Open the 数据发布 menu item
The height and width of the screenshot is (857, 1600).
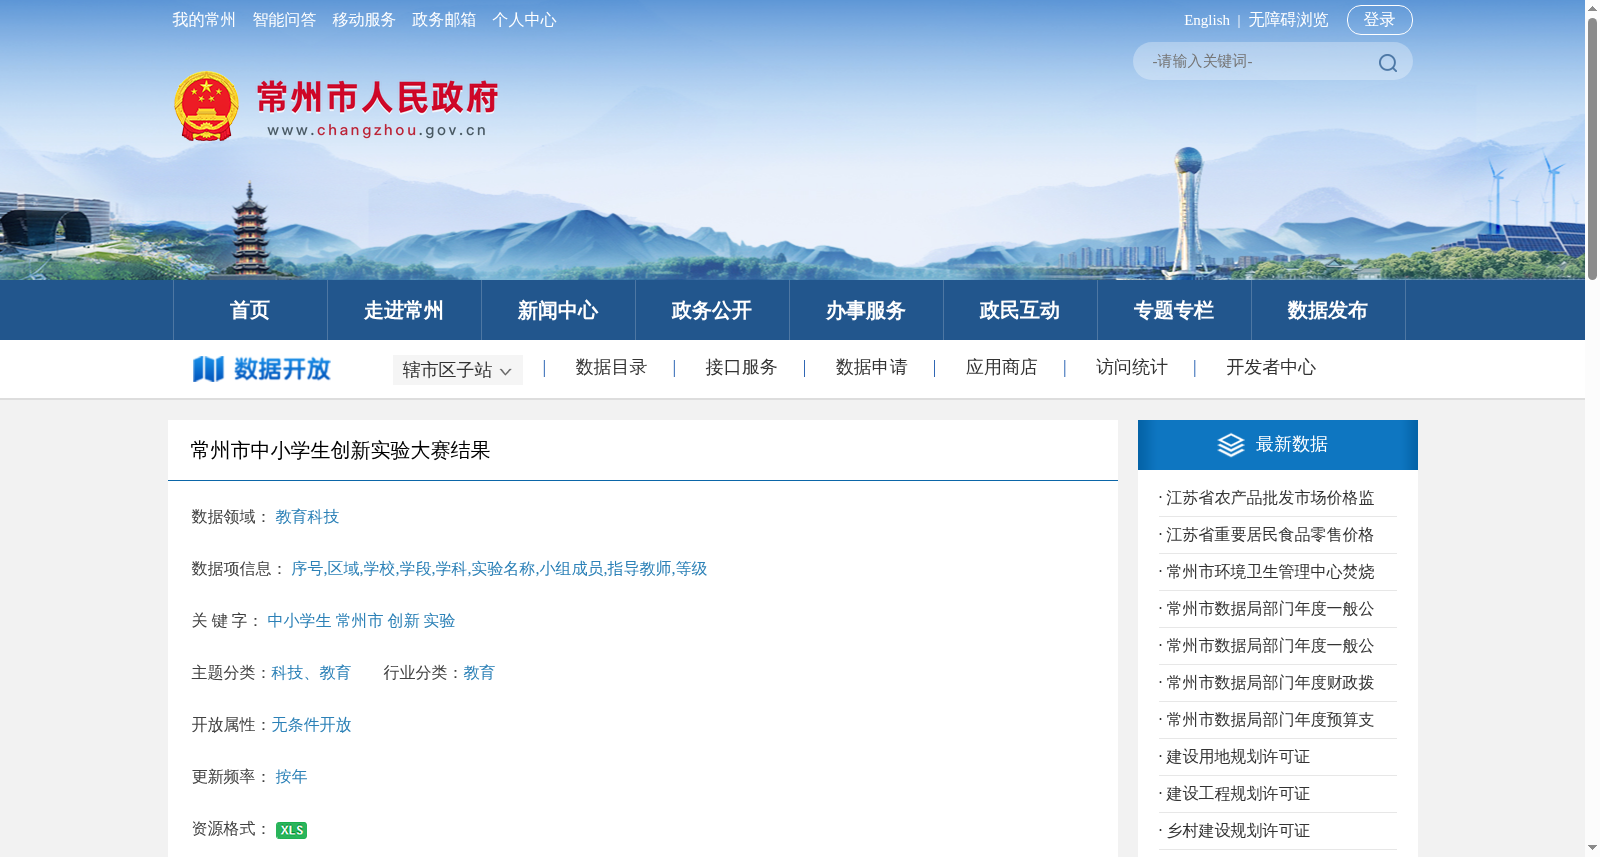(1328, 310)
